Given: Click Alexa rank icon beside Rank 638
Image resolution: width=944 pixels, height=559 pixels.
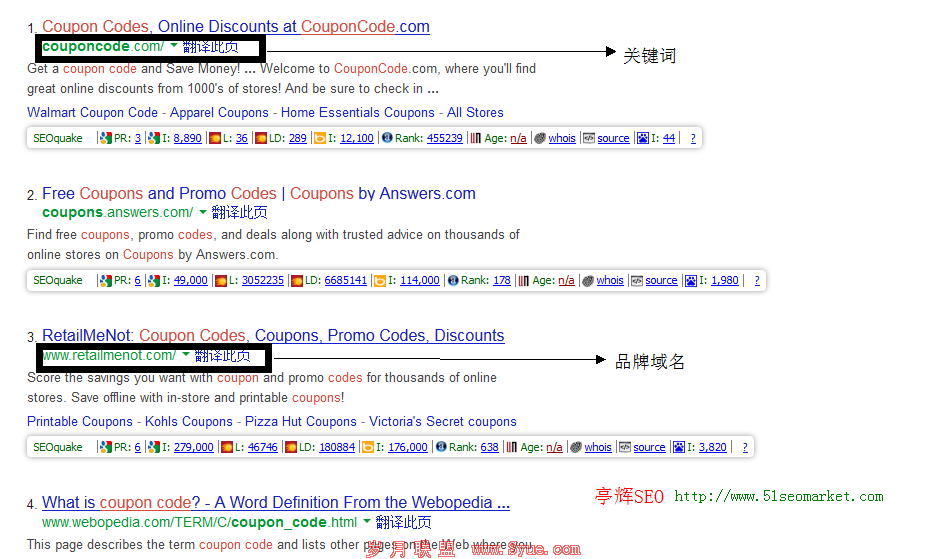Looking at the screenshot, I should click(441, 446).
